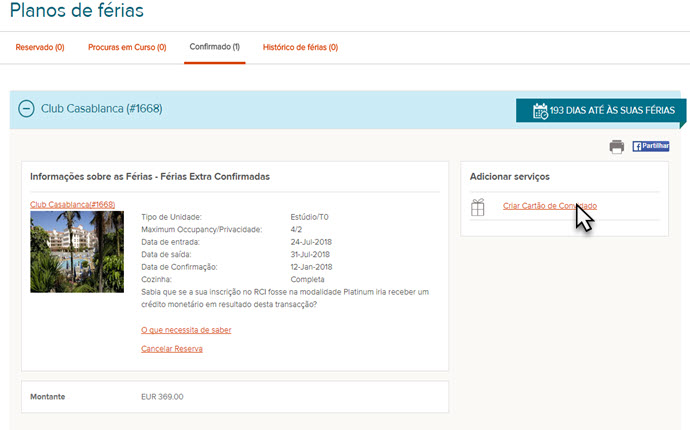Switch to Procuras em Curso (0) tab
The image size is (690, 430).
[x=127, y=47]
